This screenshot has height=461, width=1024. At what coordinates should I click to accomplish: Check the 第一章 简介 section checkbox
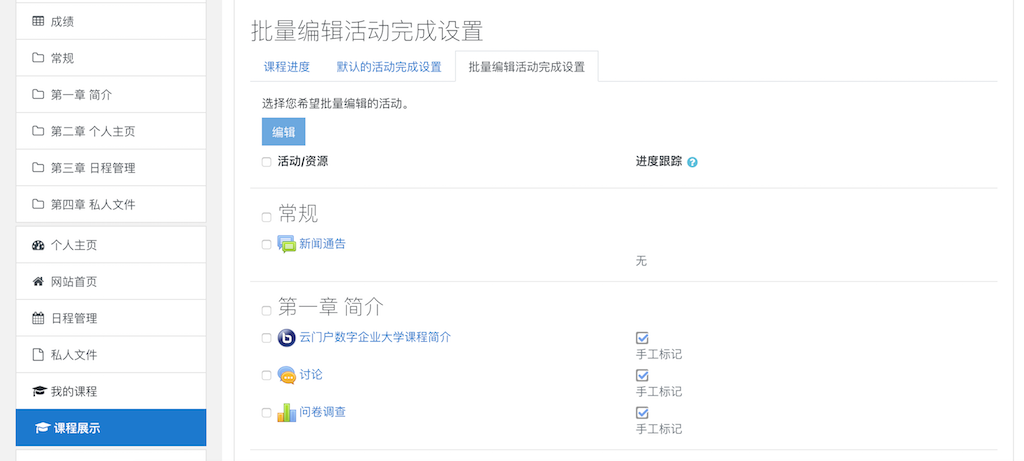[266, 310]
